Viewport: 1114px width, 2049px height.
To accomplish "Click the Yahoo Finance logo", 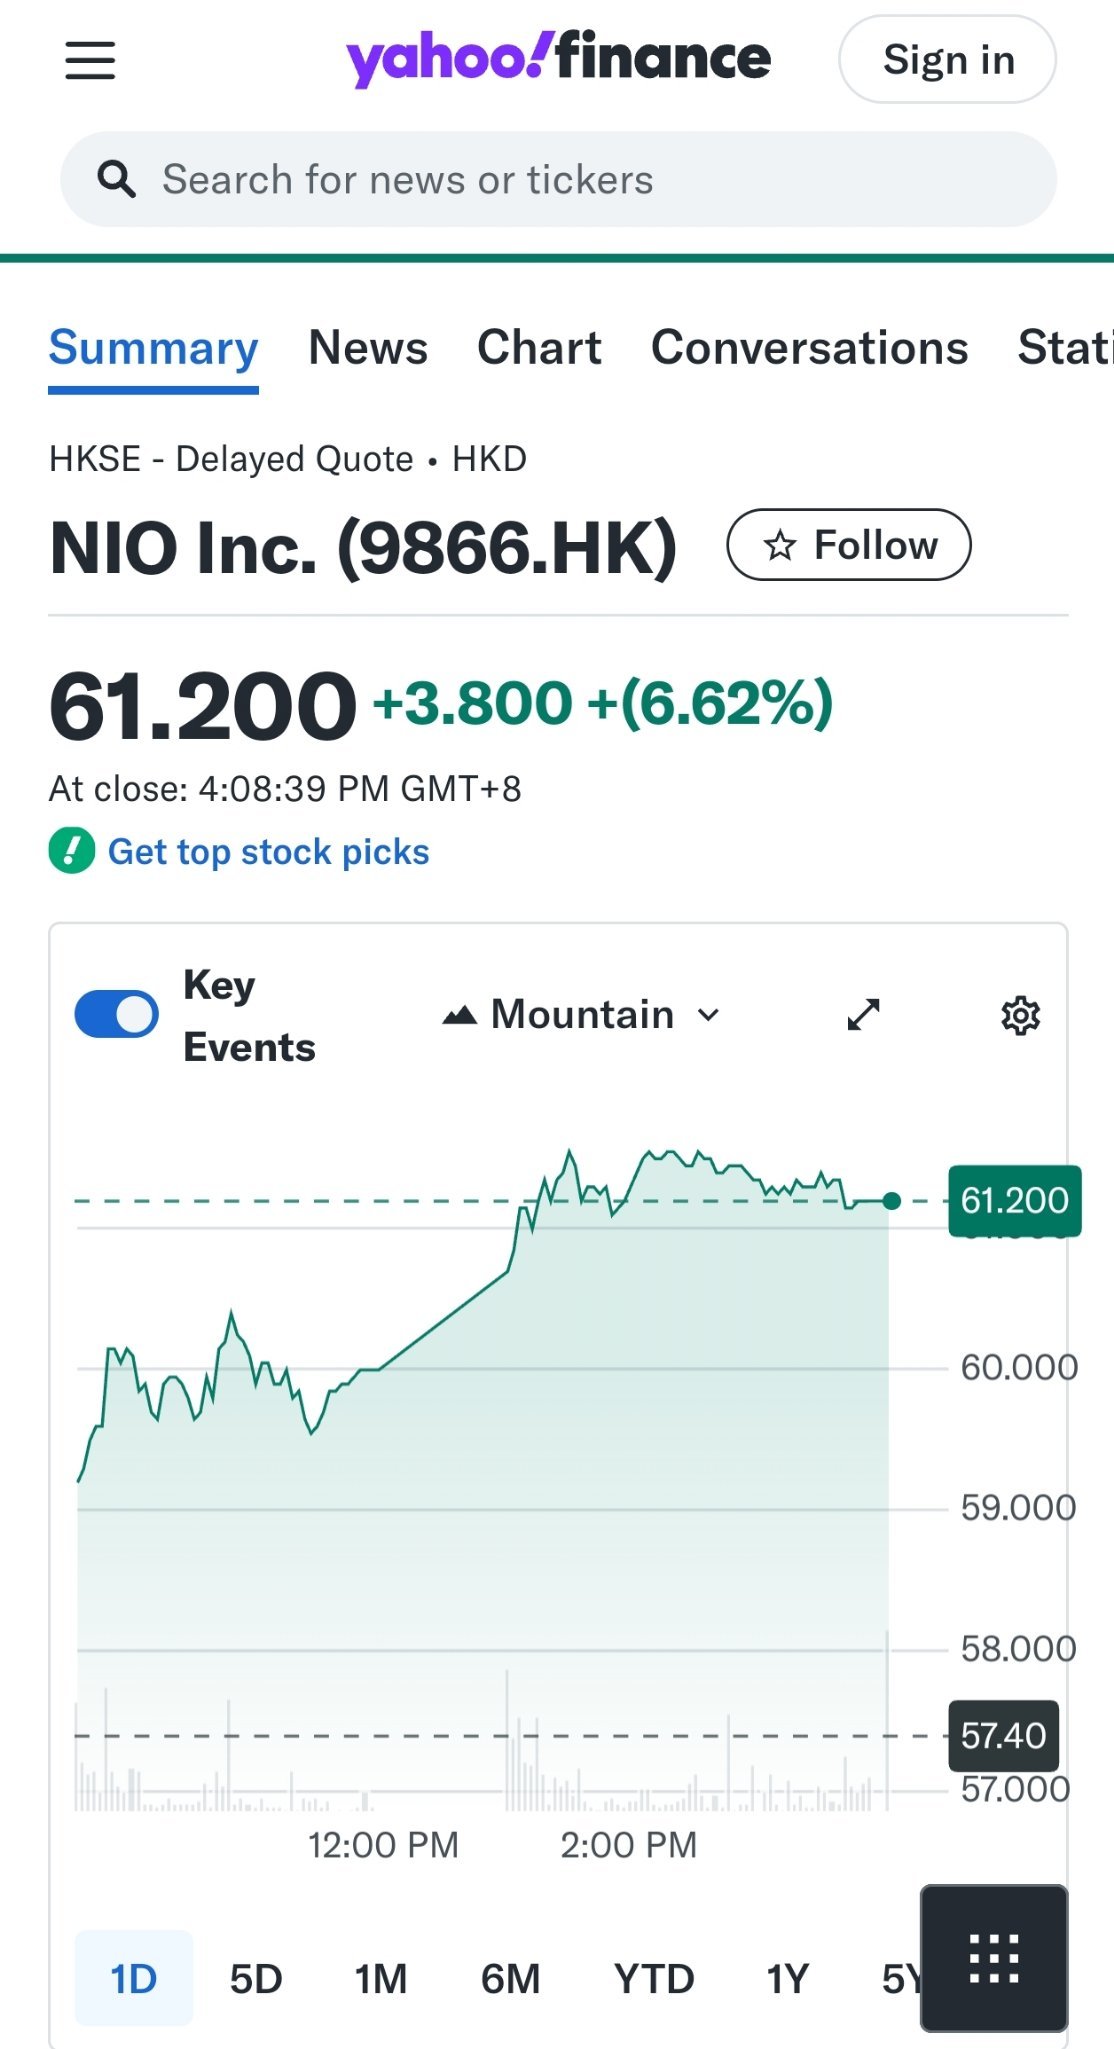I will tap(556, 58).
